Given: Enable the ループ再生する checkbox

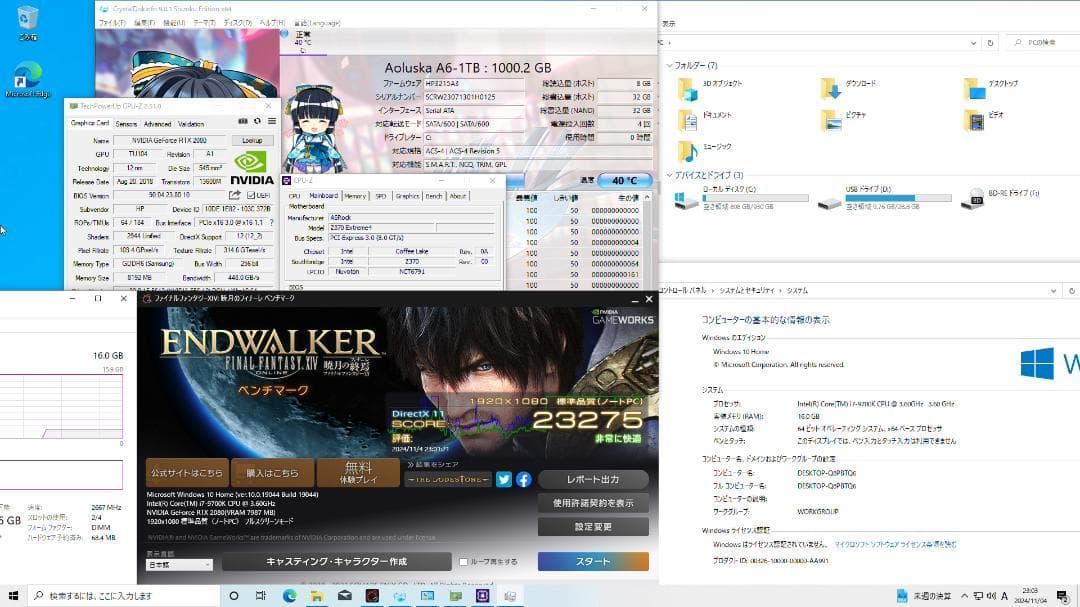Looking at the screenshot, I should tap(464, 561).
